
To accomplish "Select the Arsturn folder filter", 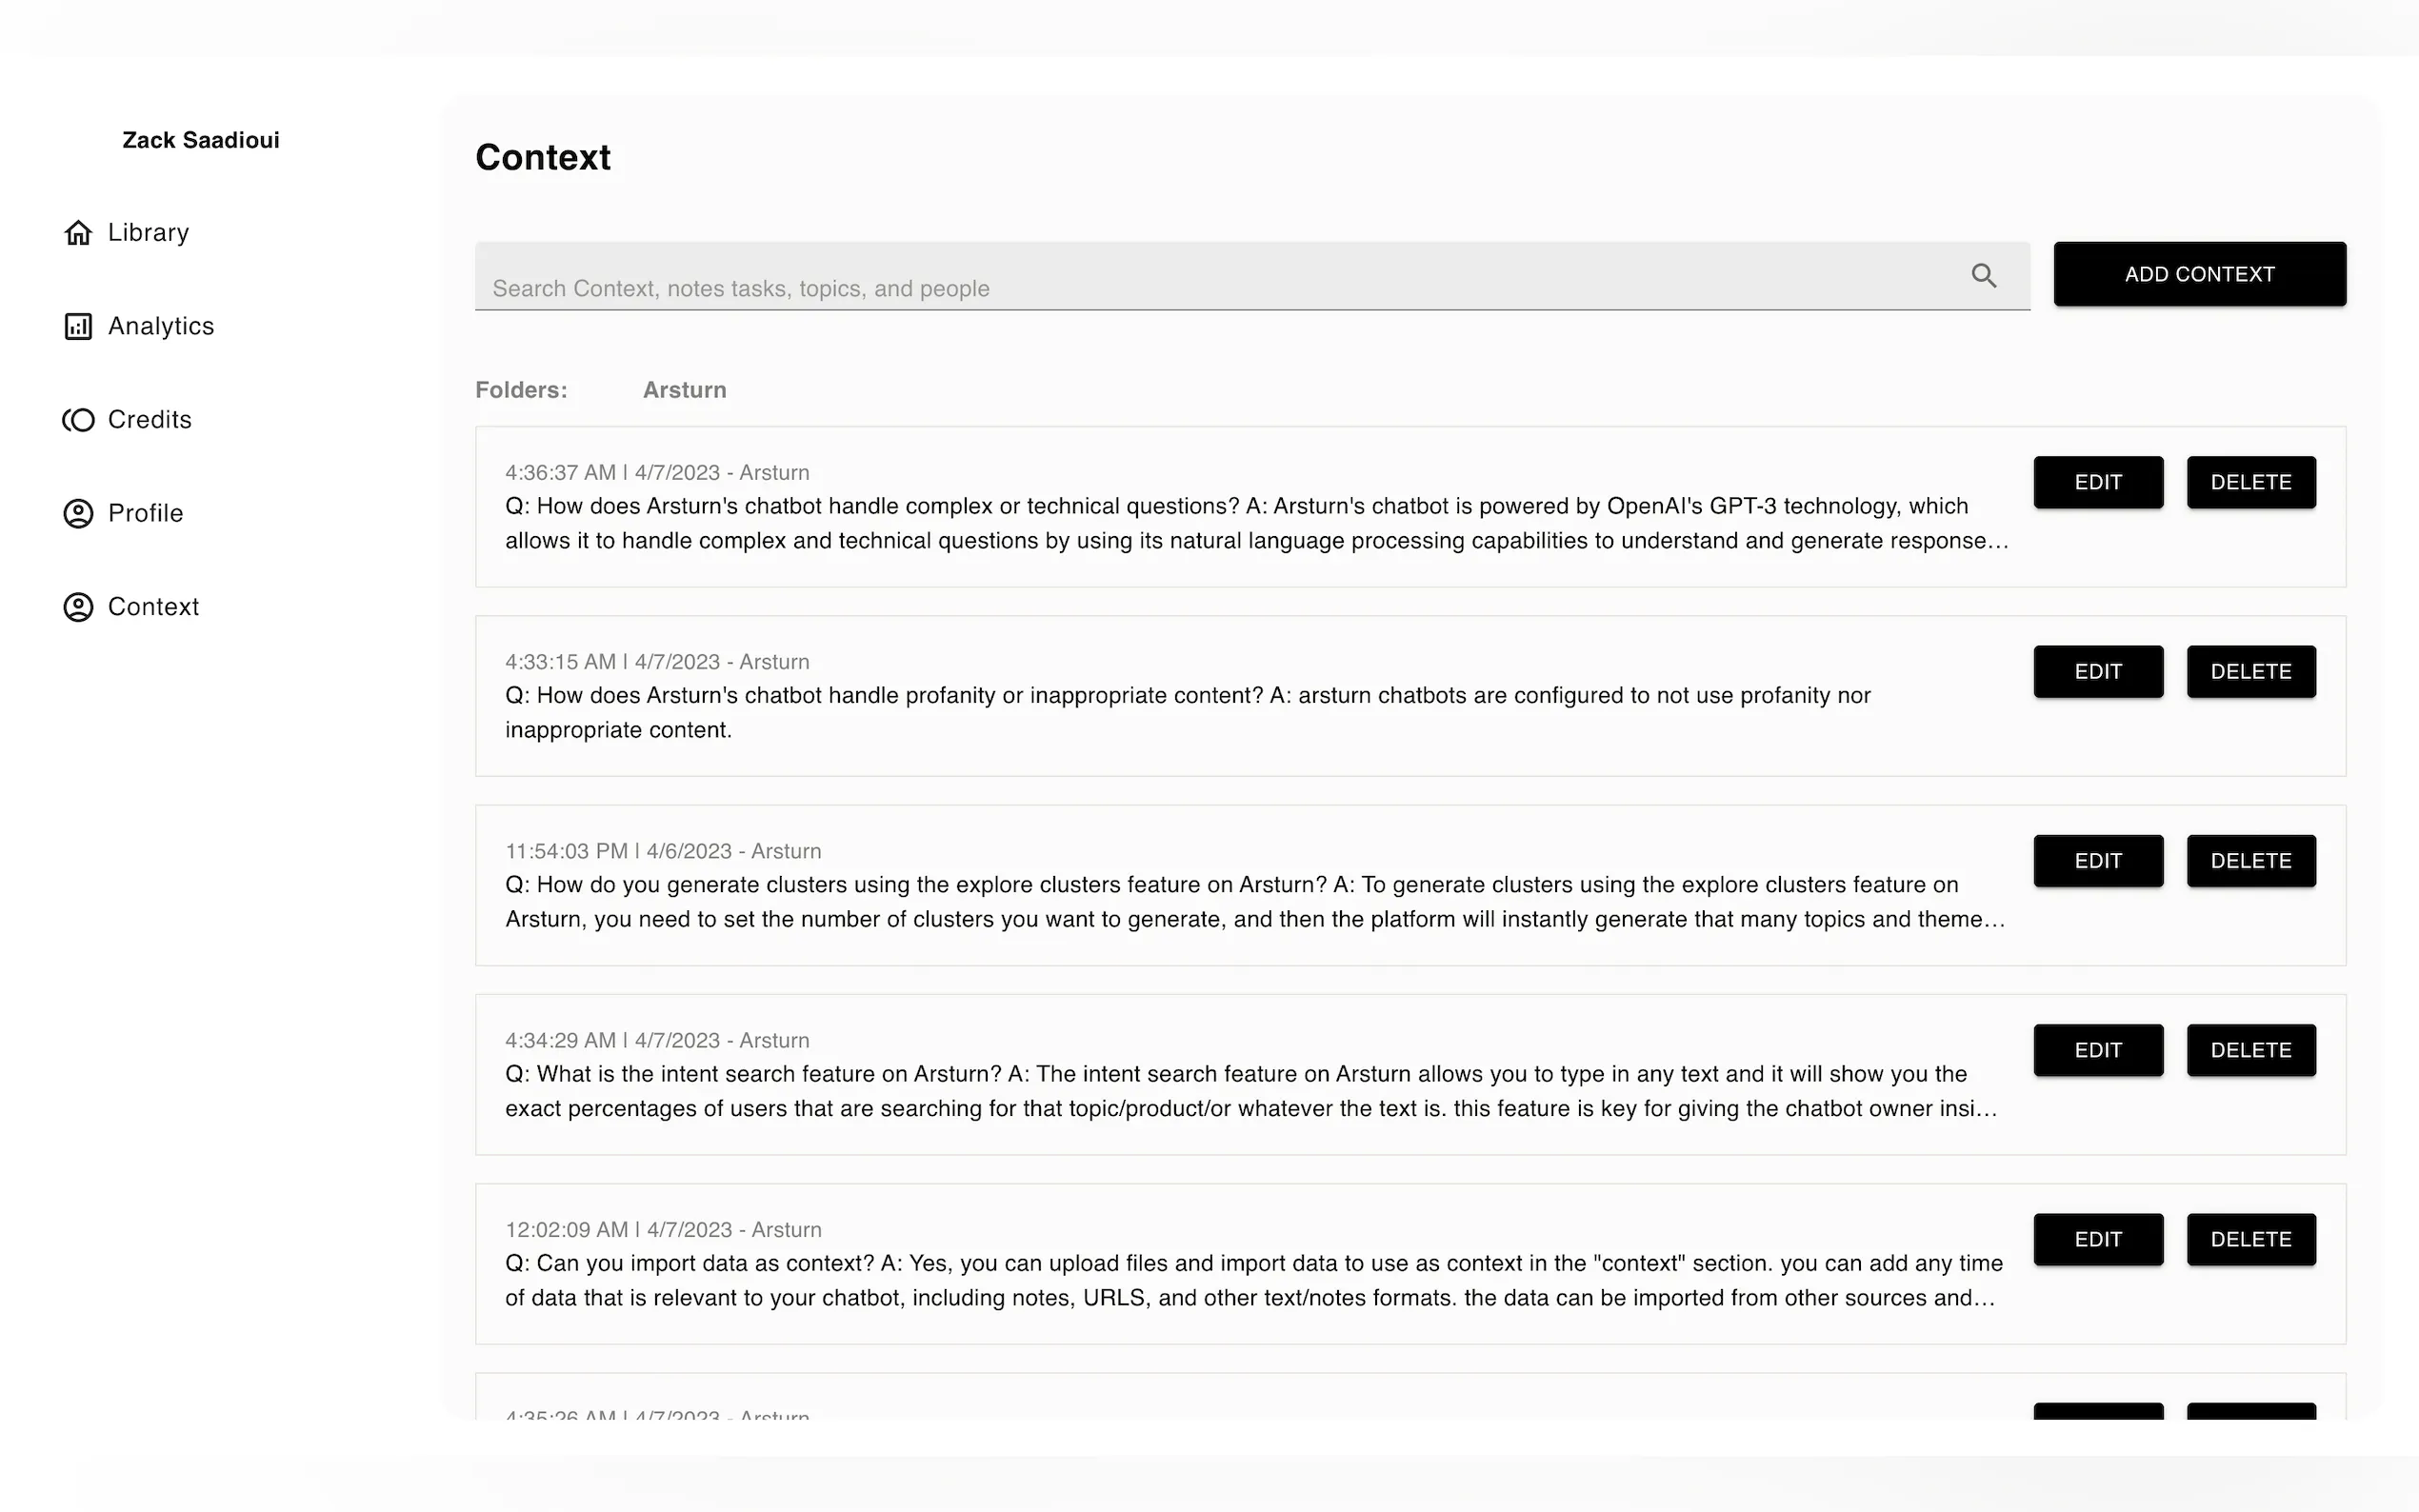I will [x=684, y=390].
